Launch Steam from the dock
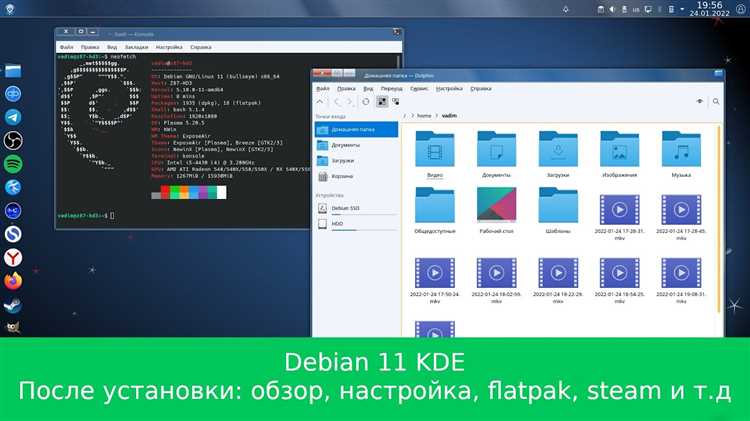 tap(13, 304)
